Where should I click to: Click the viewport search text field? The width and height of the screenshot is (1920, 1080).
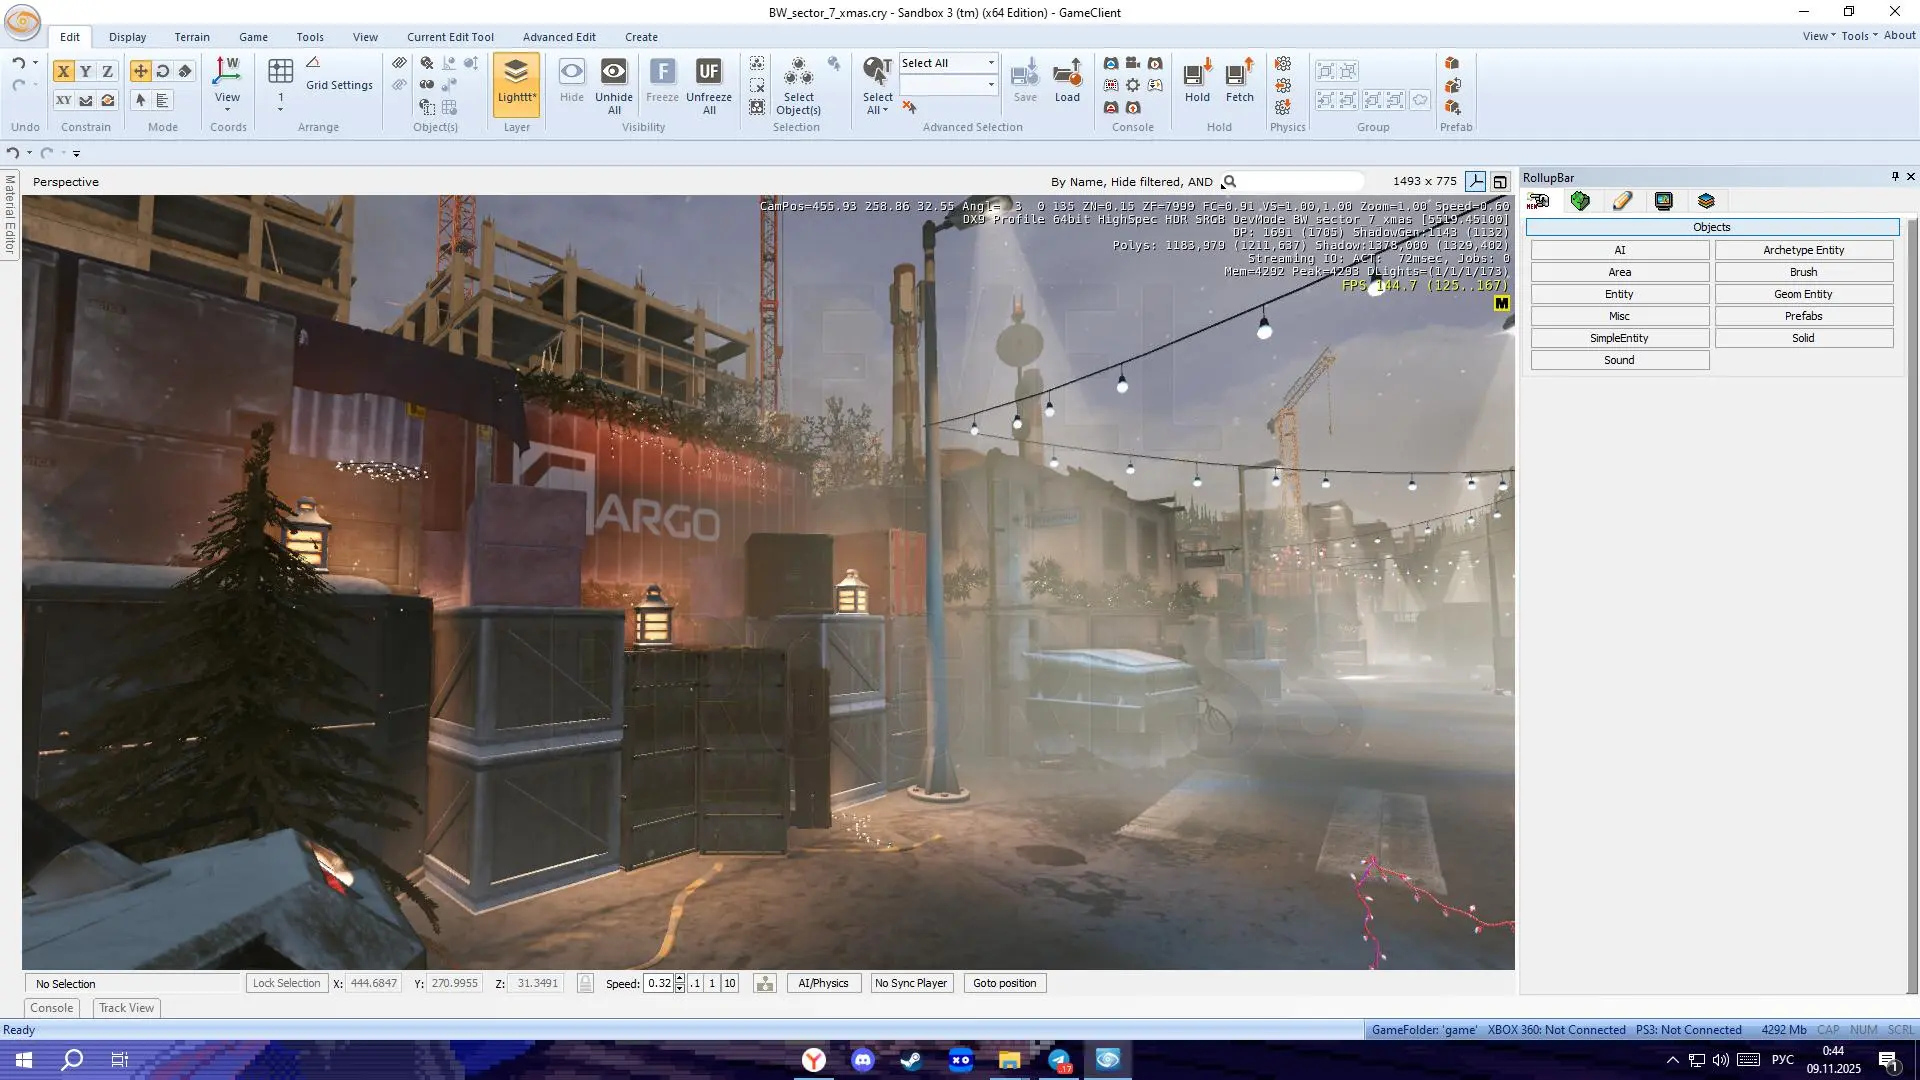tap(1302, 182)
